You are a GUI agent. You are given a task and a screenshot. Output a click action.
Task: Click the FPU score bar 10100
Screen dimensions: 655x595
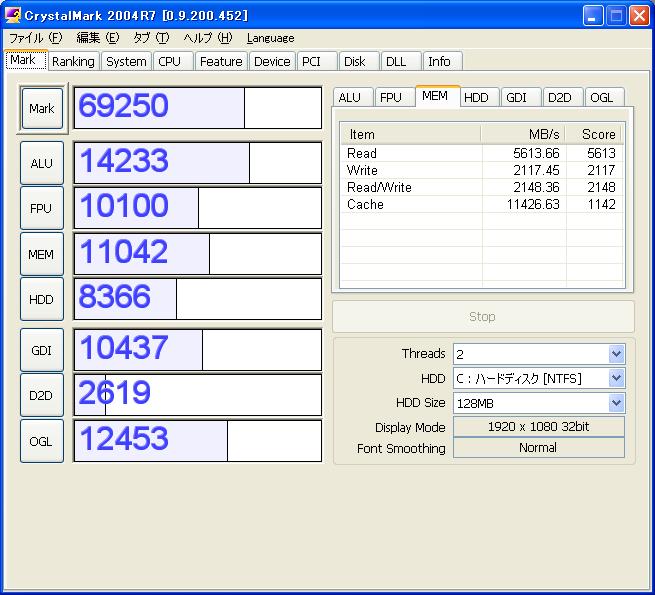(x=198, y=208)
